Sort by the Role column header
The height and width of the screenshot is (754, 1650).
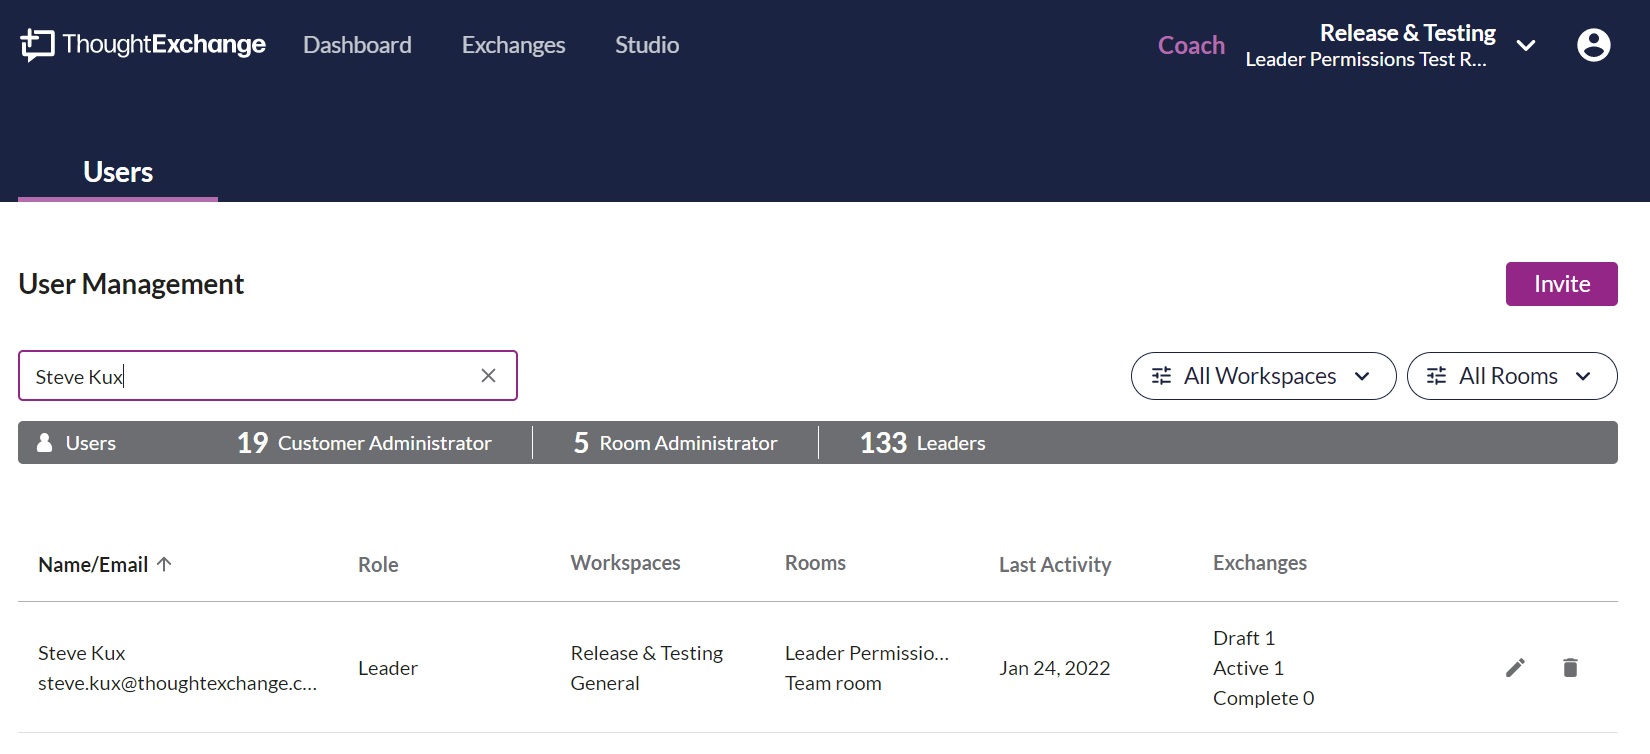click(378, 564)
